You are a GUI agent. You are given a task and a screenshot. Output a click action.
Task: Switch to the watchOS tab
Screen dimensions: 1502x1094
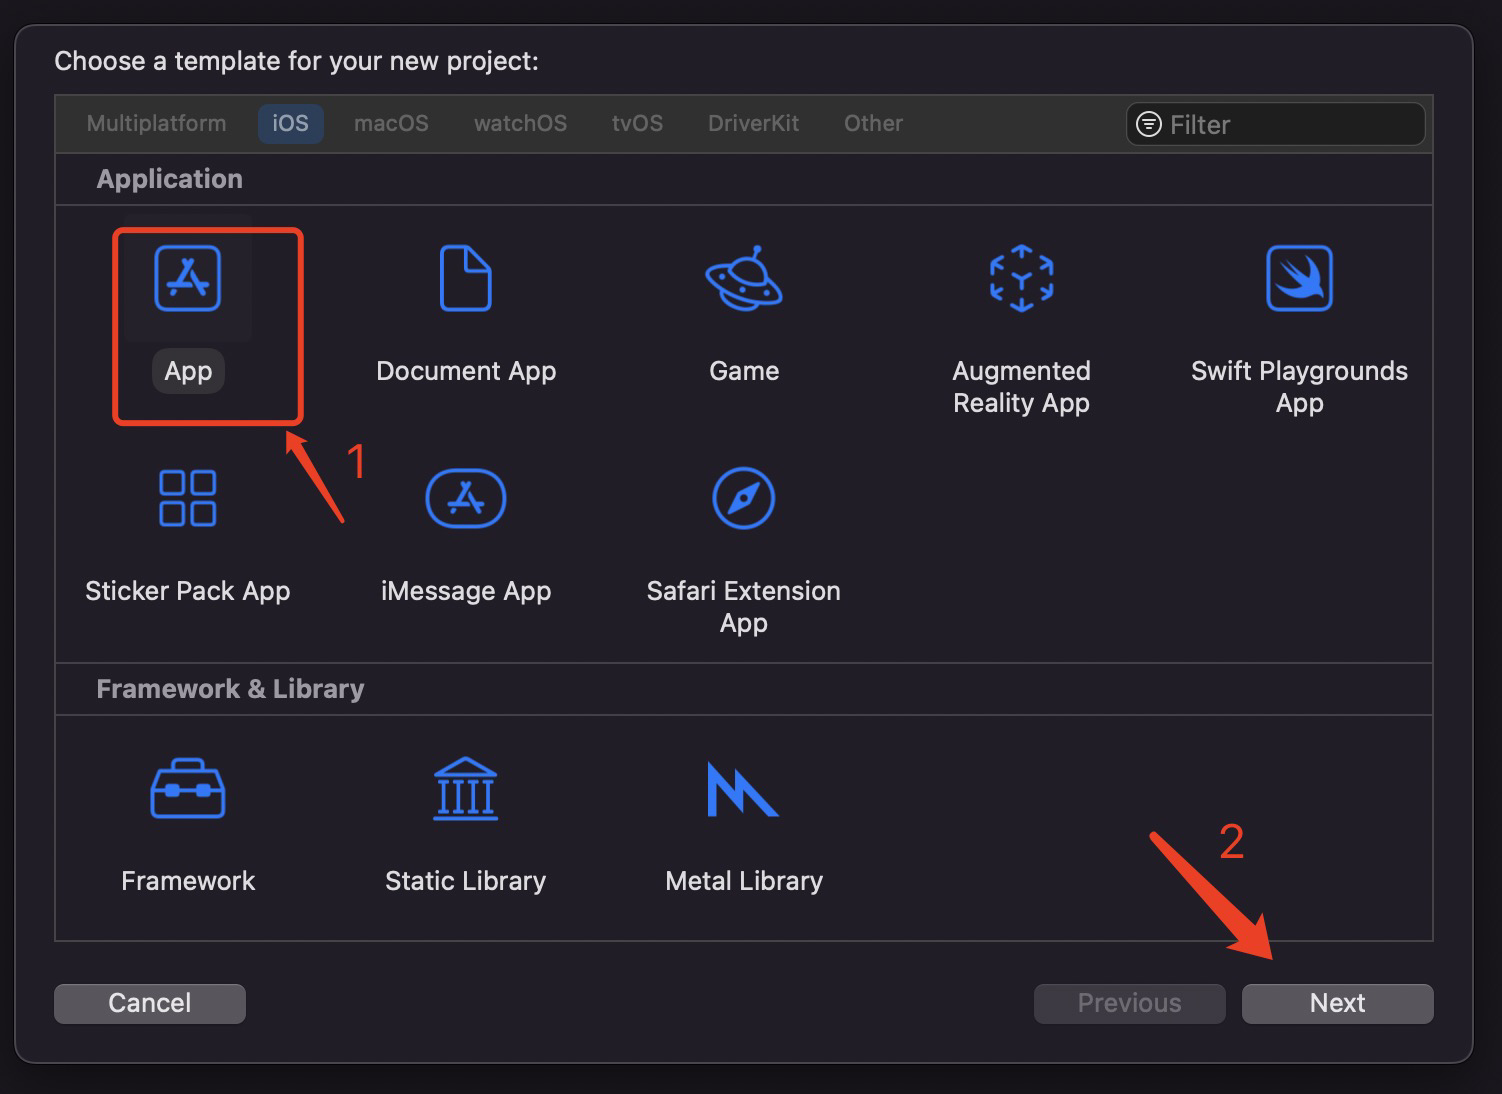click(x=520, y=123)
